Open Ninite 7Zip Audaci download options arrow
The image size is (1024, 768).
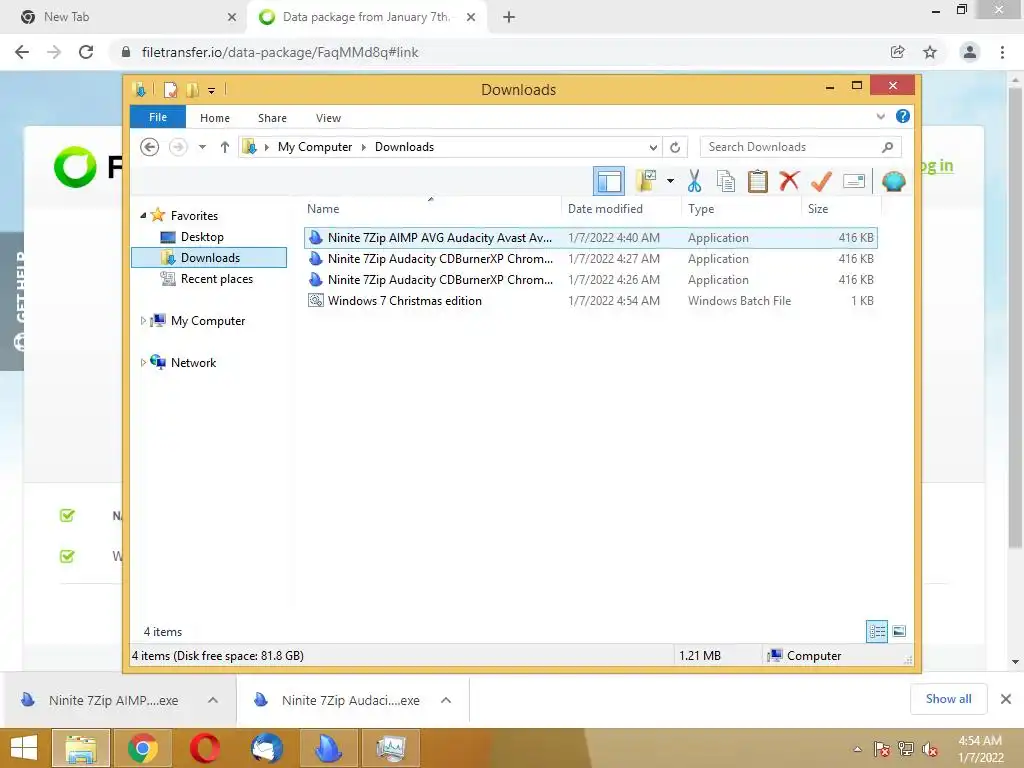[x=446, y=700]
